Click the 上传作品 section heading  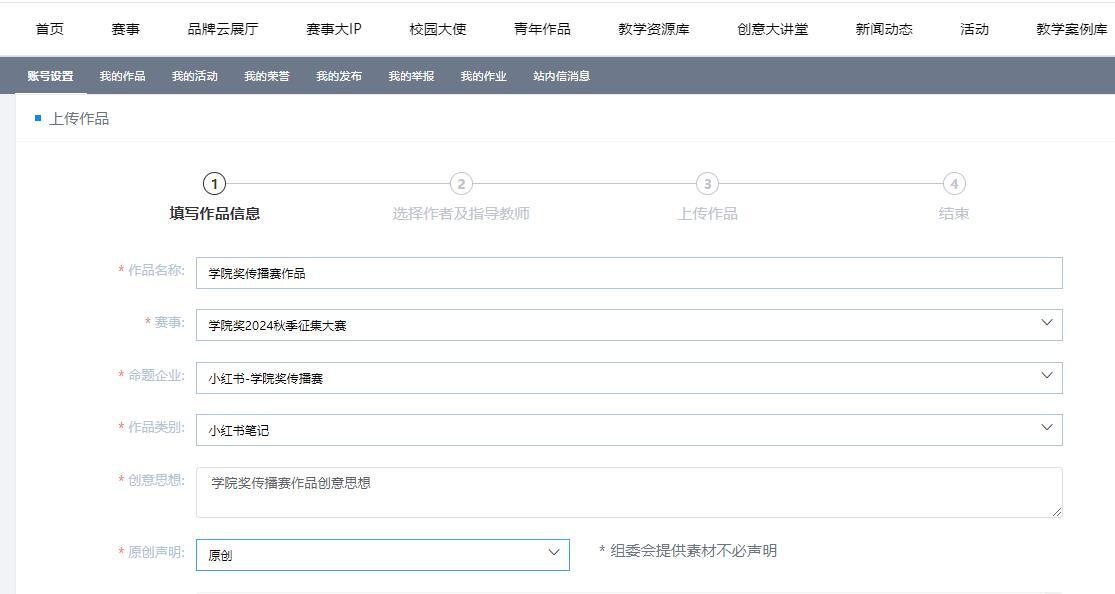point(79,119)
